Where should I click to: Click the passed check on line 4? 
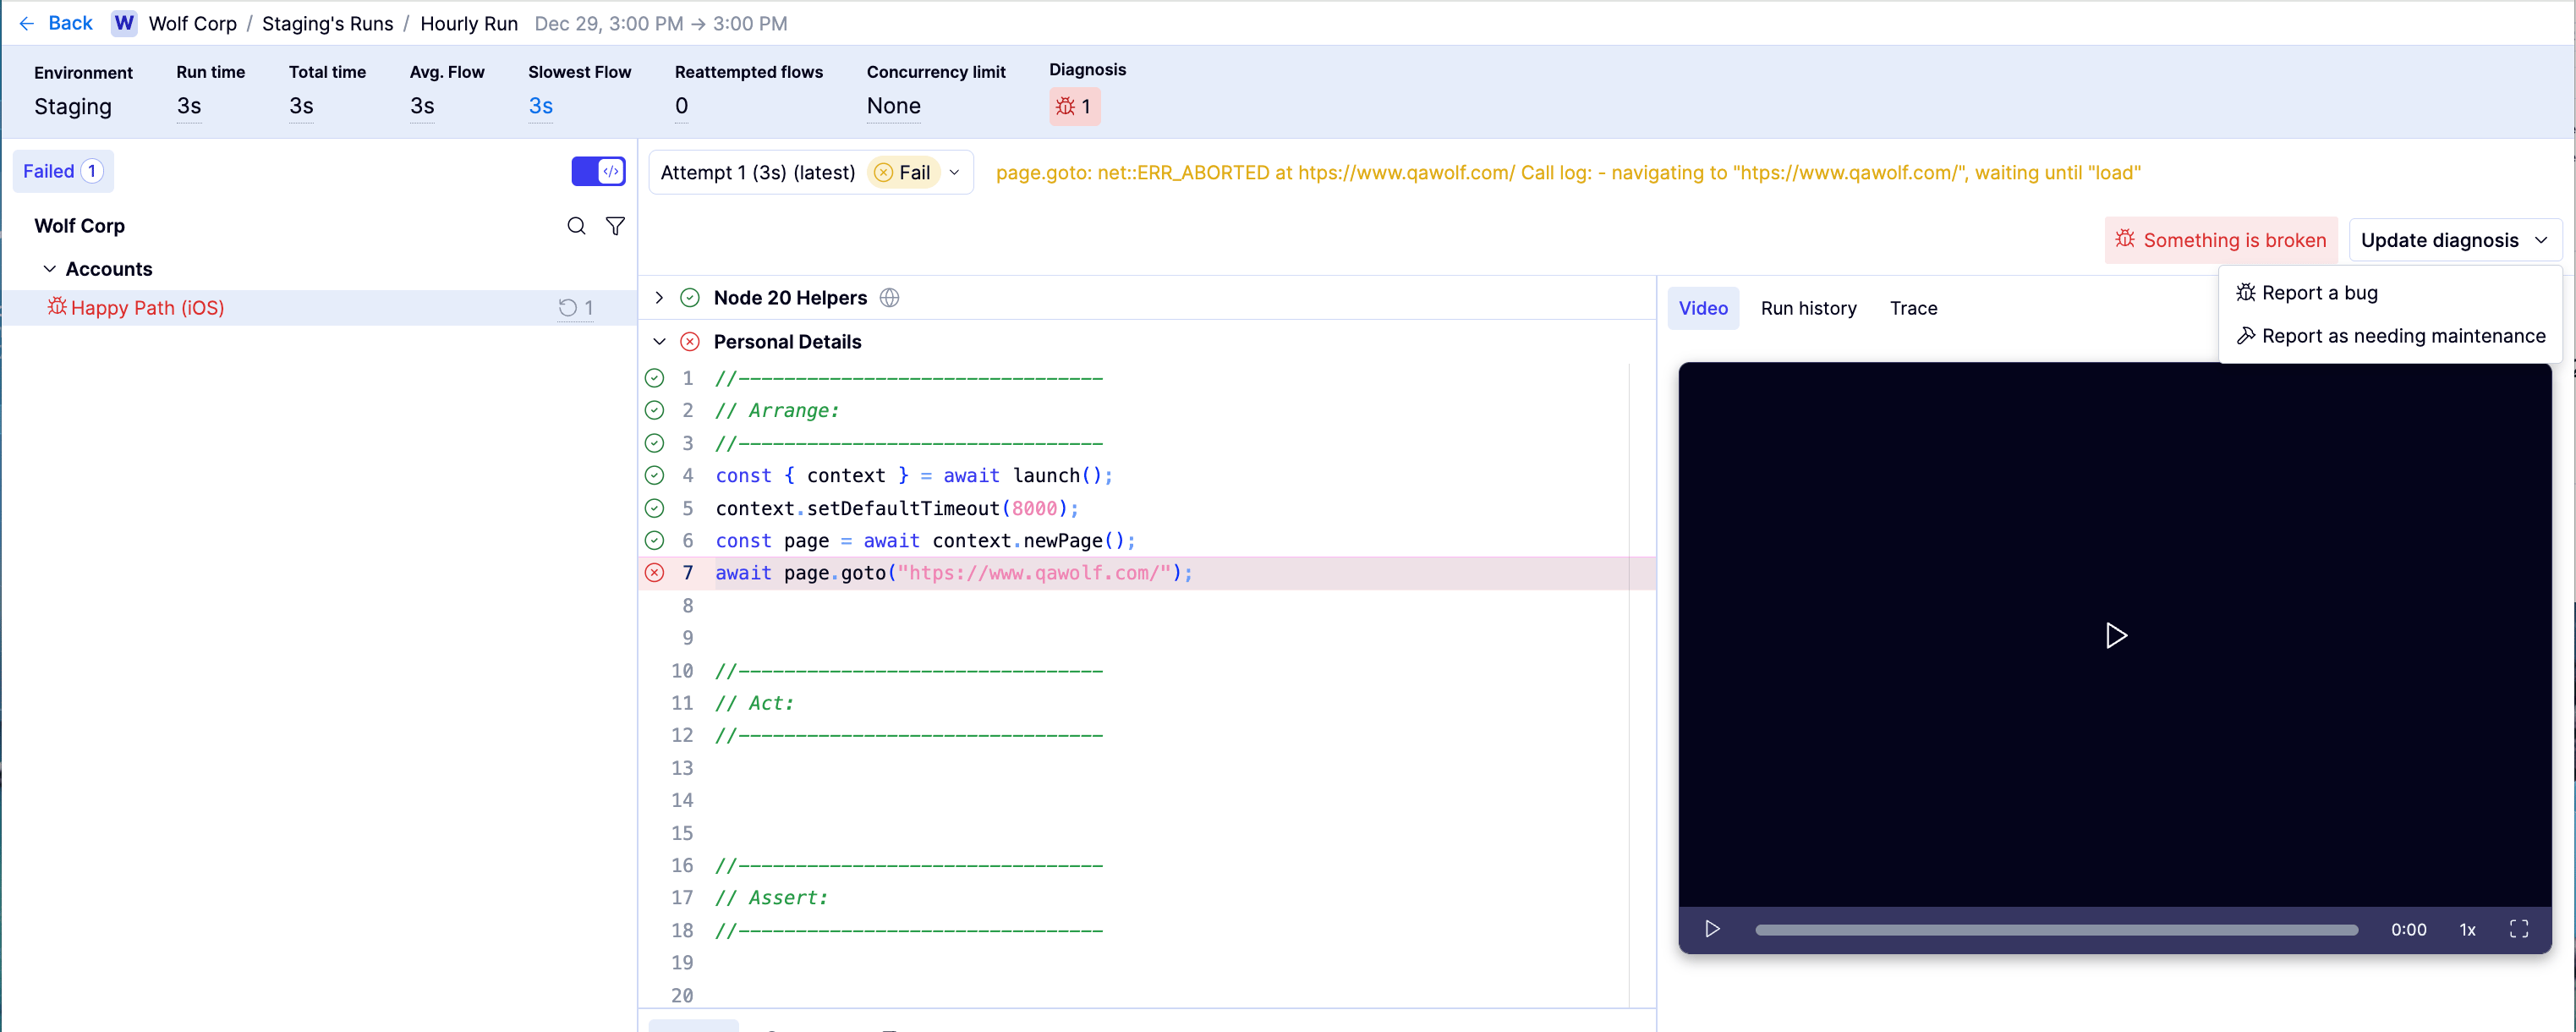654,475
